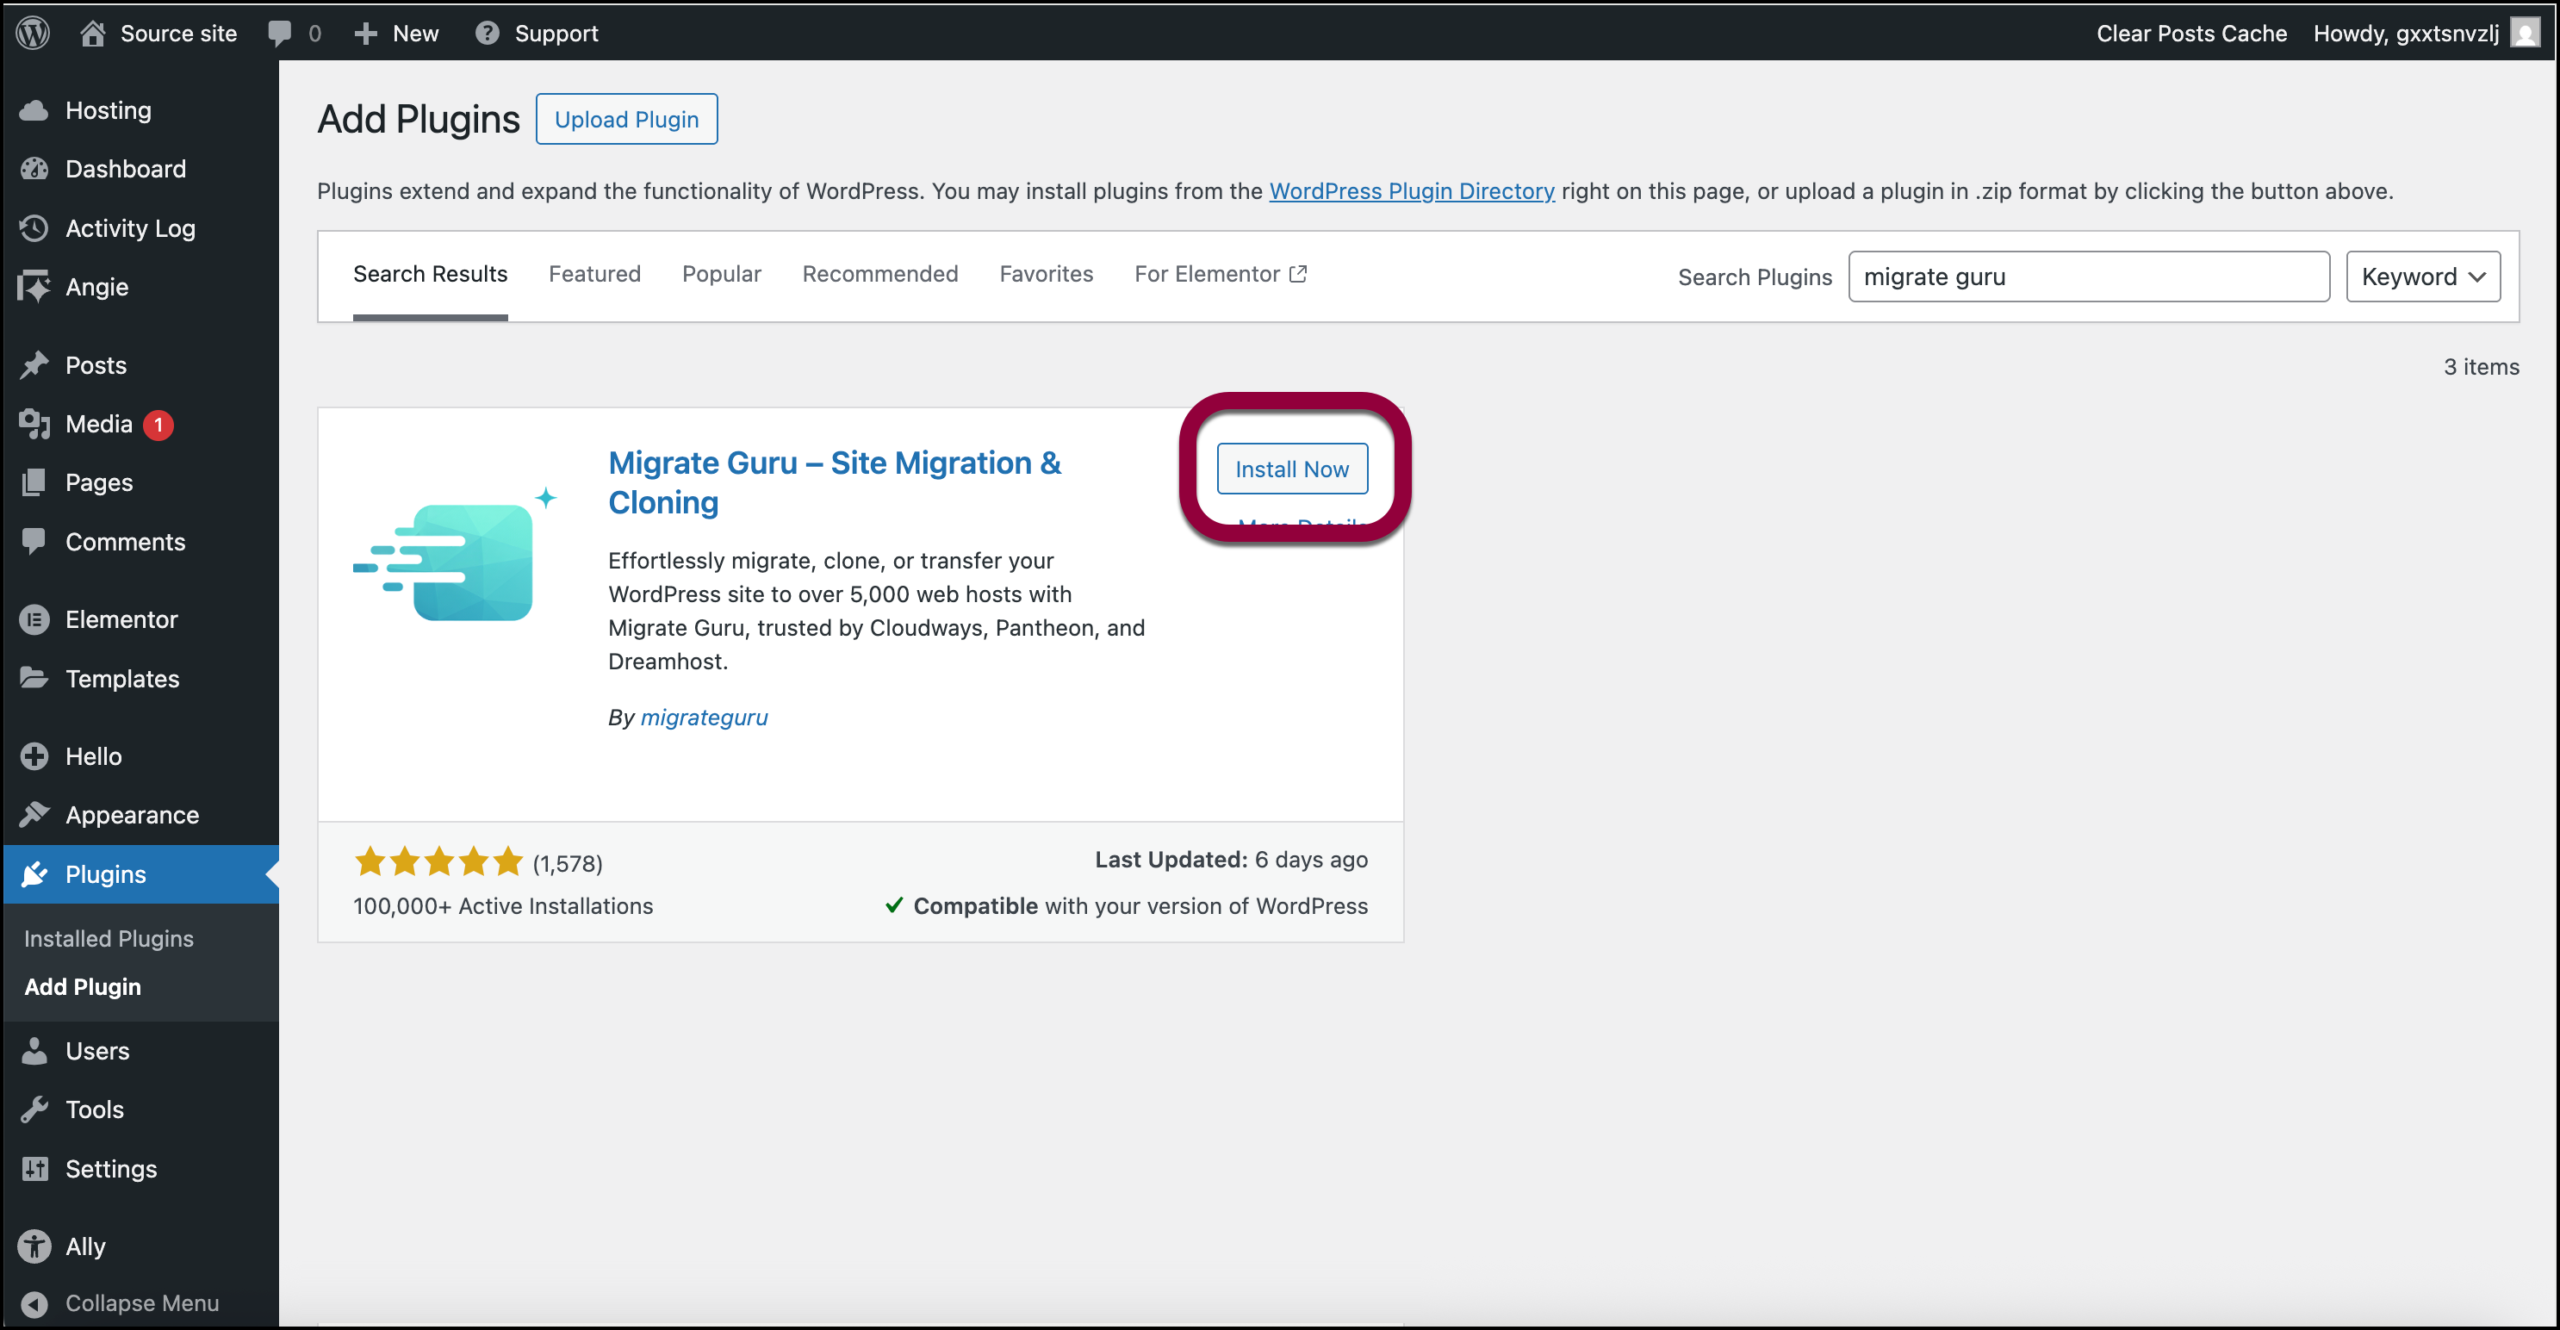The width and height of the screenshot is (2560, 1330).
Task: Click the Activity Log clock icon
Action: coord(34,228)
